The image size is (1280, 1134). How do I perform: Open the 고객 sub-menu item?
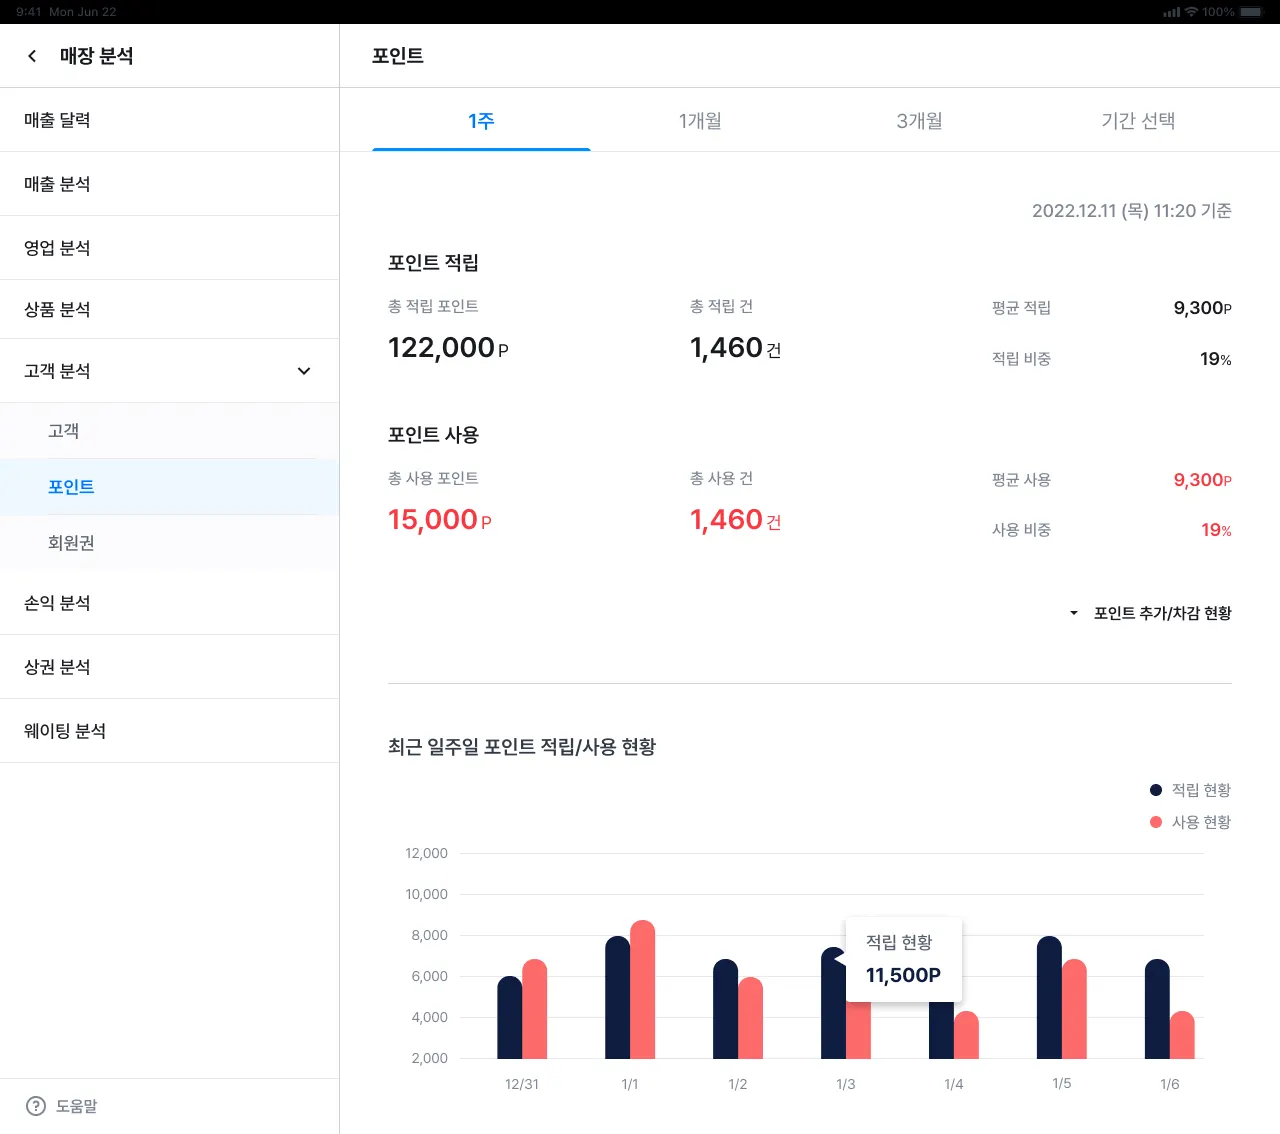click(170, 431)
